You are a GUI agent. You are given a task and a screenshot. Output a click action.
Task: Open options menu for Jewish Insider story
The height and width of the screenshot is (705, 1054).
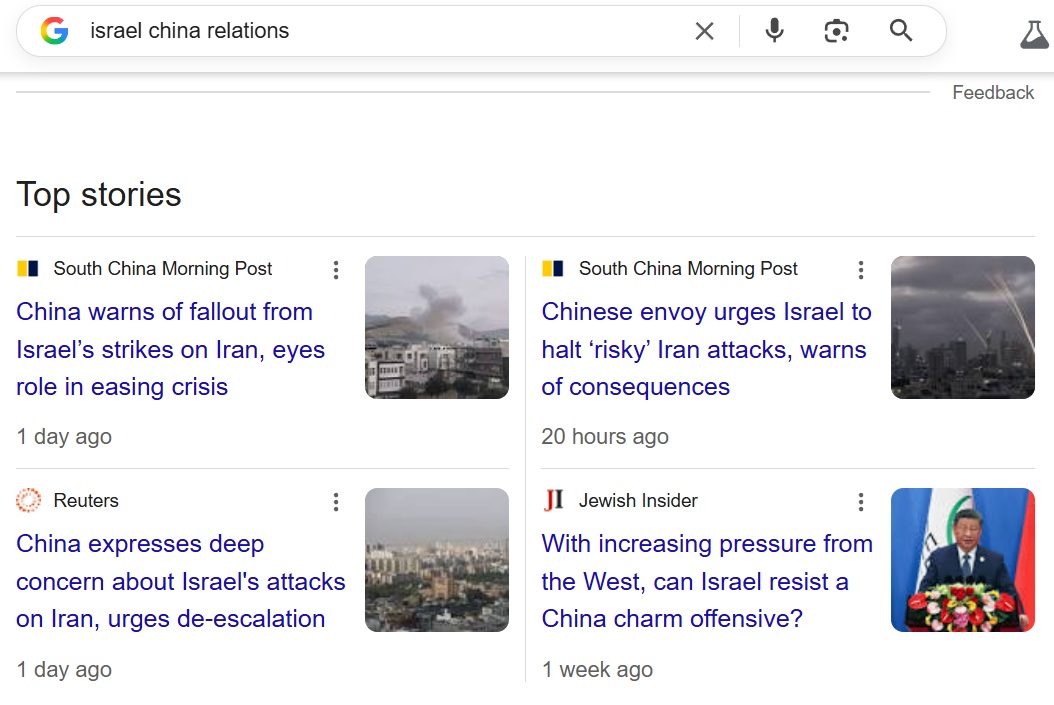pos(860,502)
